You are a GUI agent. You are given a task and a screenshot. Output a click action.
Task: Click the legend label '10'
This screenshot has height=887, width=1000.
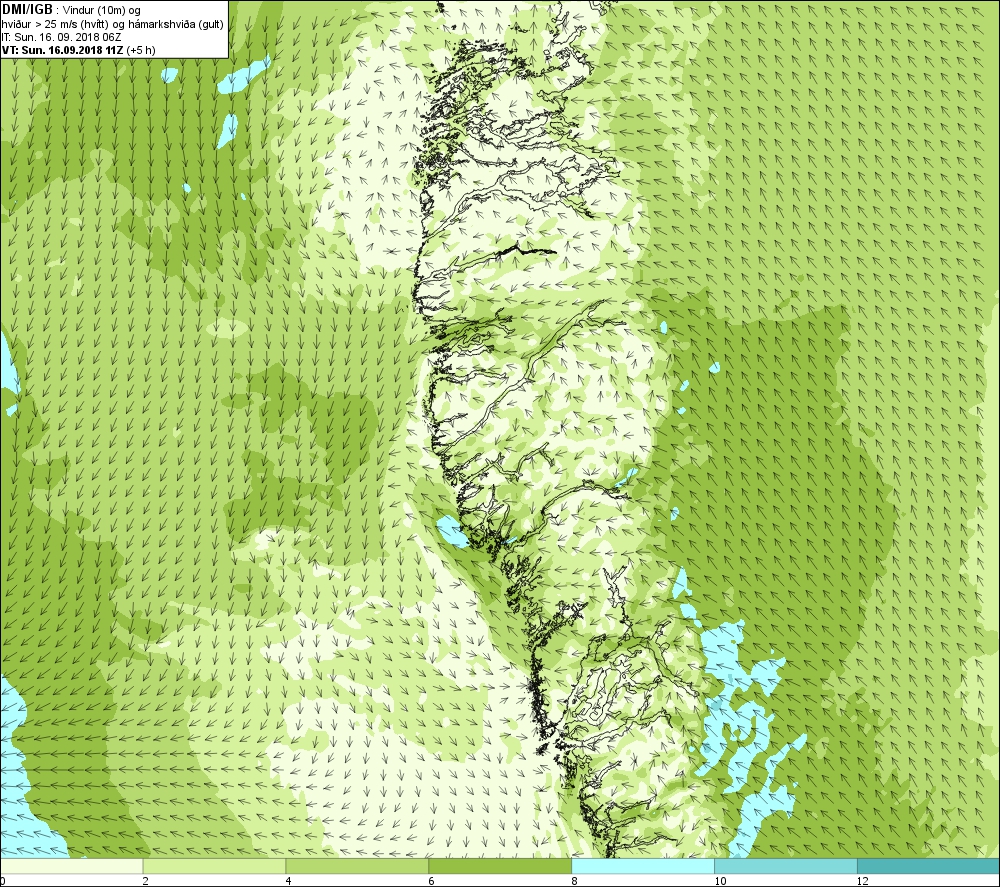pos(720,881)
